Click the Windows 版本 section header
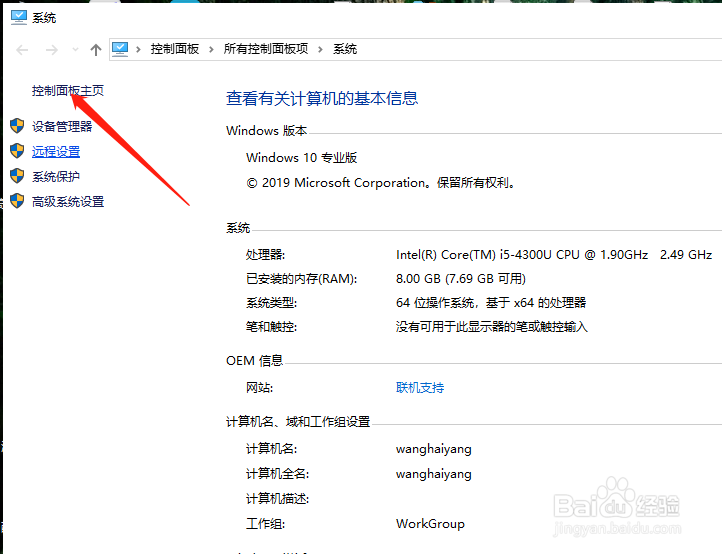This screenshot has width=722, height=554. pyautogui.click(x=267, y=131)
